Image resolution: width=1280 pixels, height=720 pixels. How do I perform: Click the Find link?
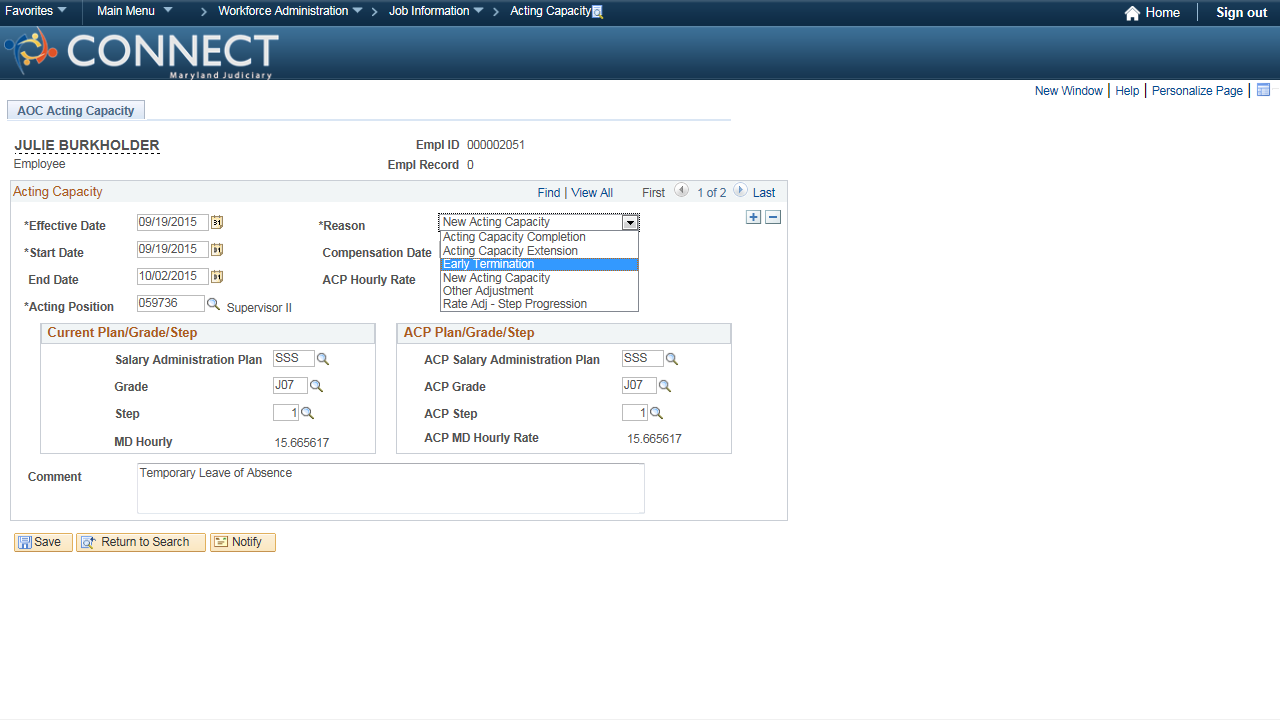(x=548, y=193)
